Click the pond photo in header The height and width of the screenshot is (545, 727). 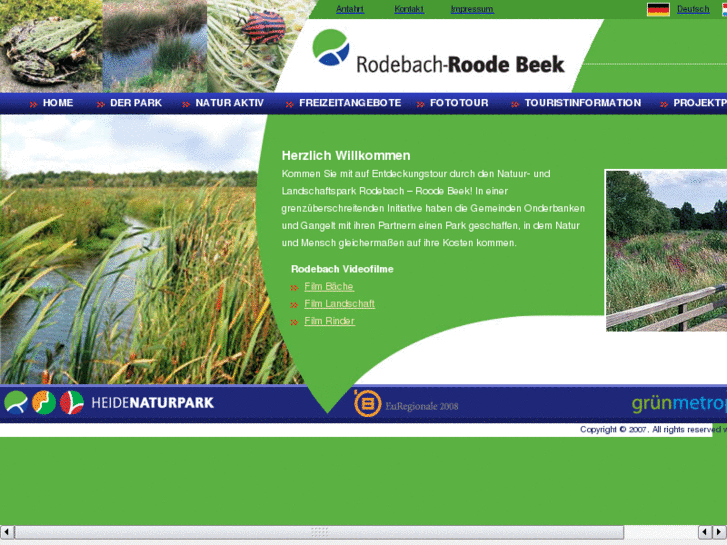(x=155, y=46)
